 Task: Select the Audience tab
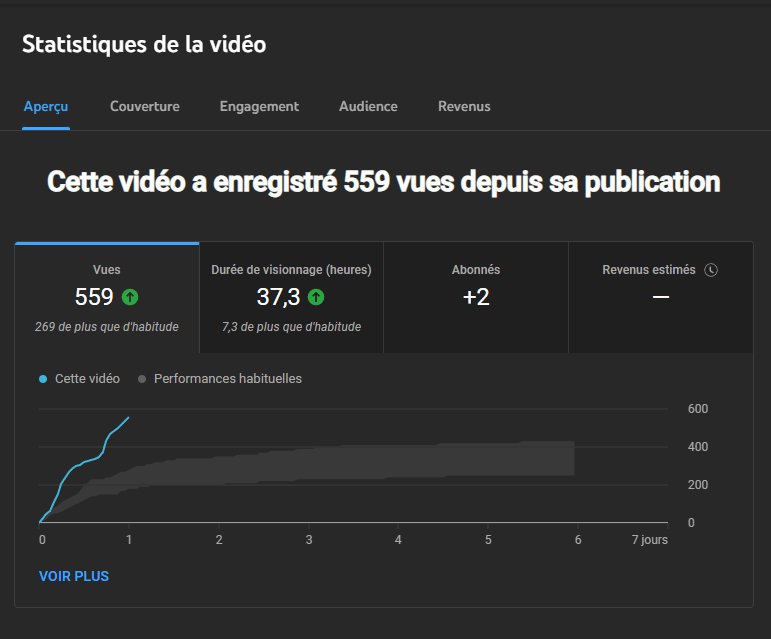point(368,106)
